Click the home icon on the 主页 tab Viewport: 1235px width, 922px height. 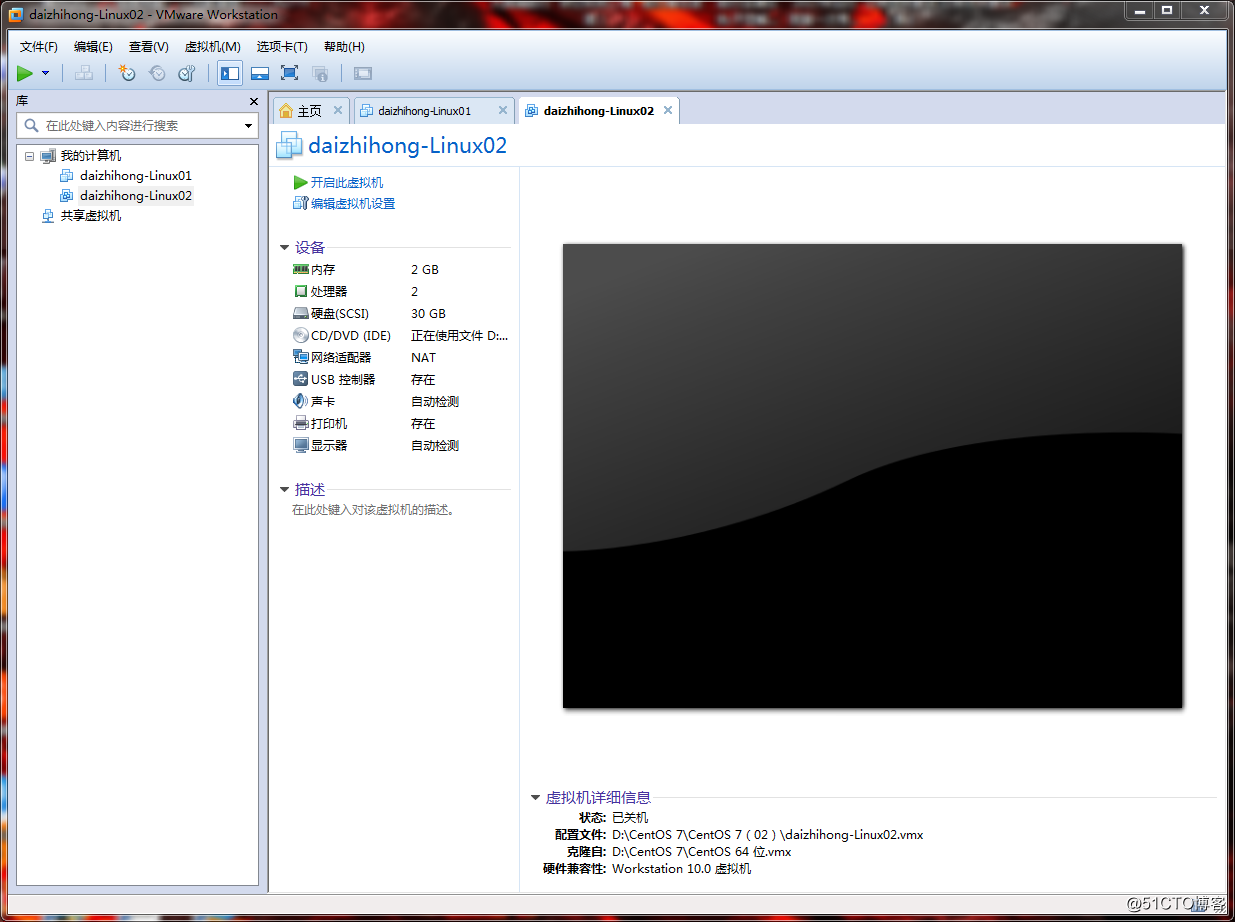tap(286, 111)
